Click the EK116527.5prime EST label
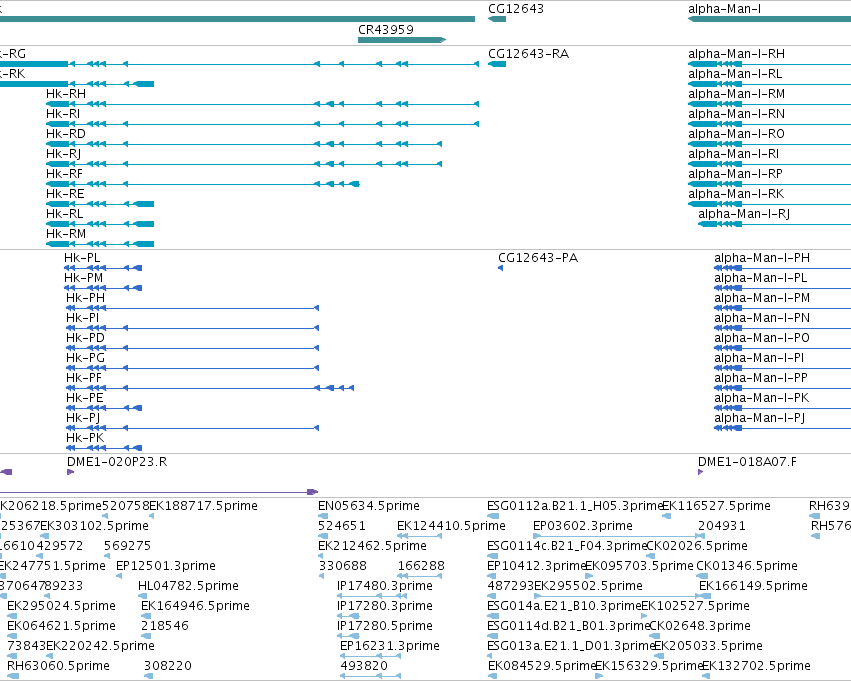 [x=716, y=506]
